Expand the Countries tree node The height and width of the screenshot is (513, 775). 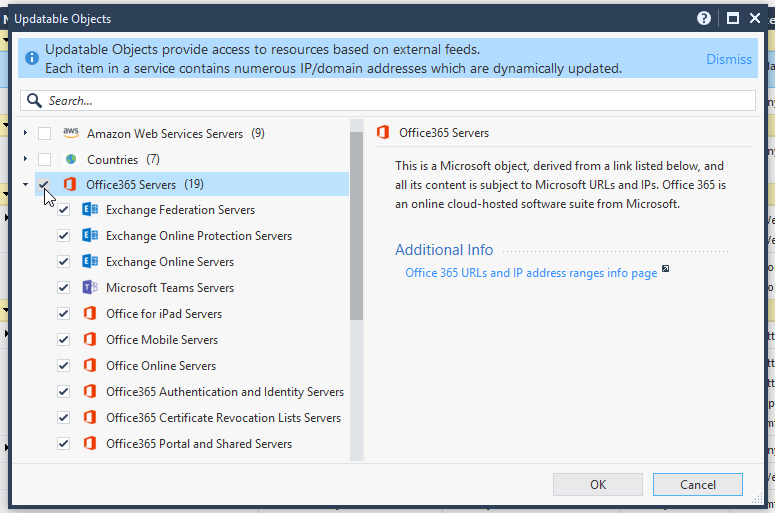(x=25, y=159)
